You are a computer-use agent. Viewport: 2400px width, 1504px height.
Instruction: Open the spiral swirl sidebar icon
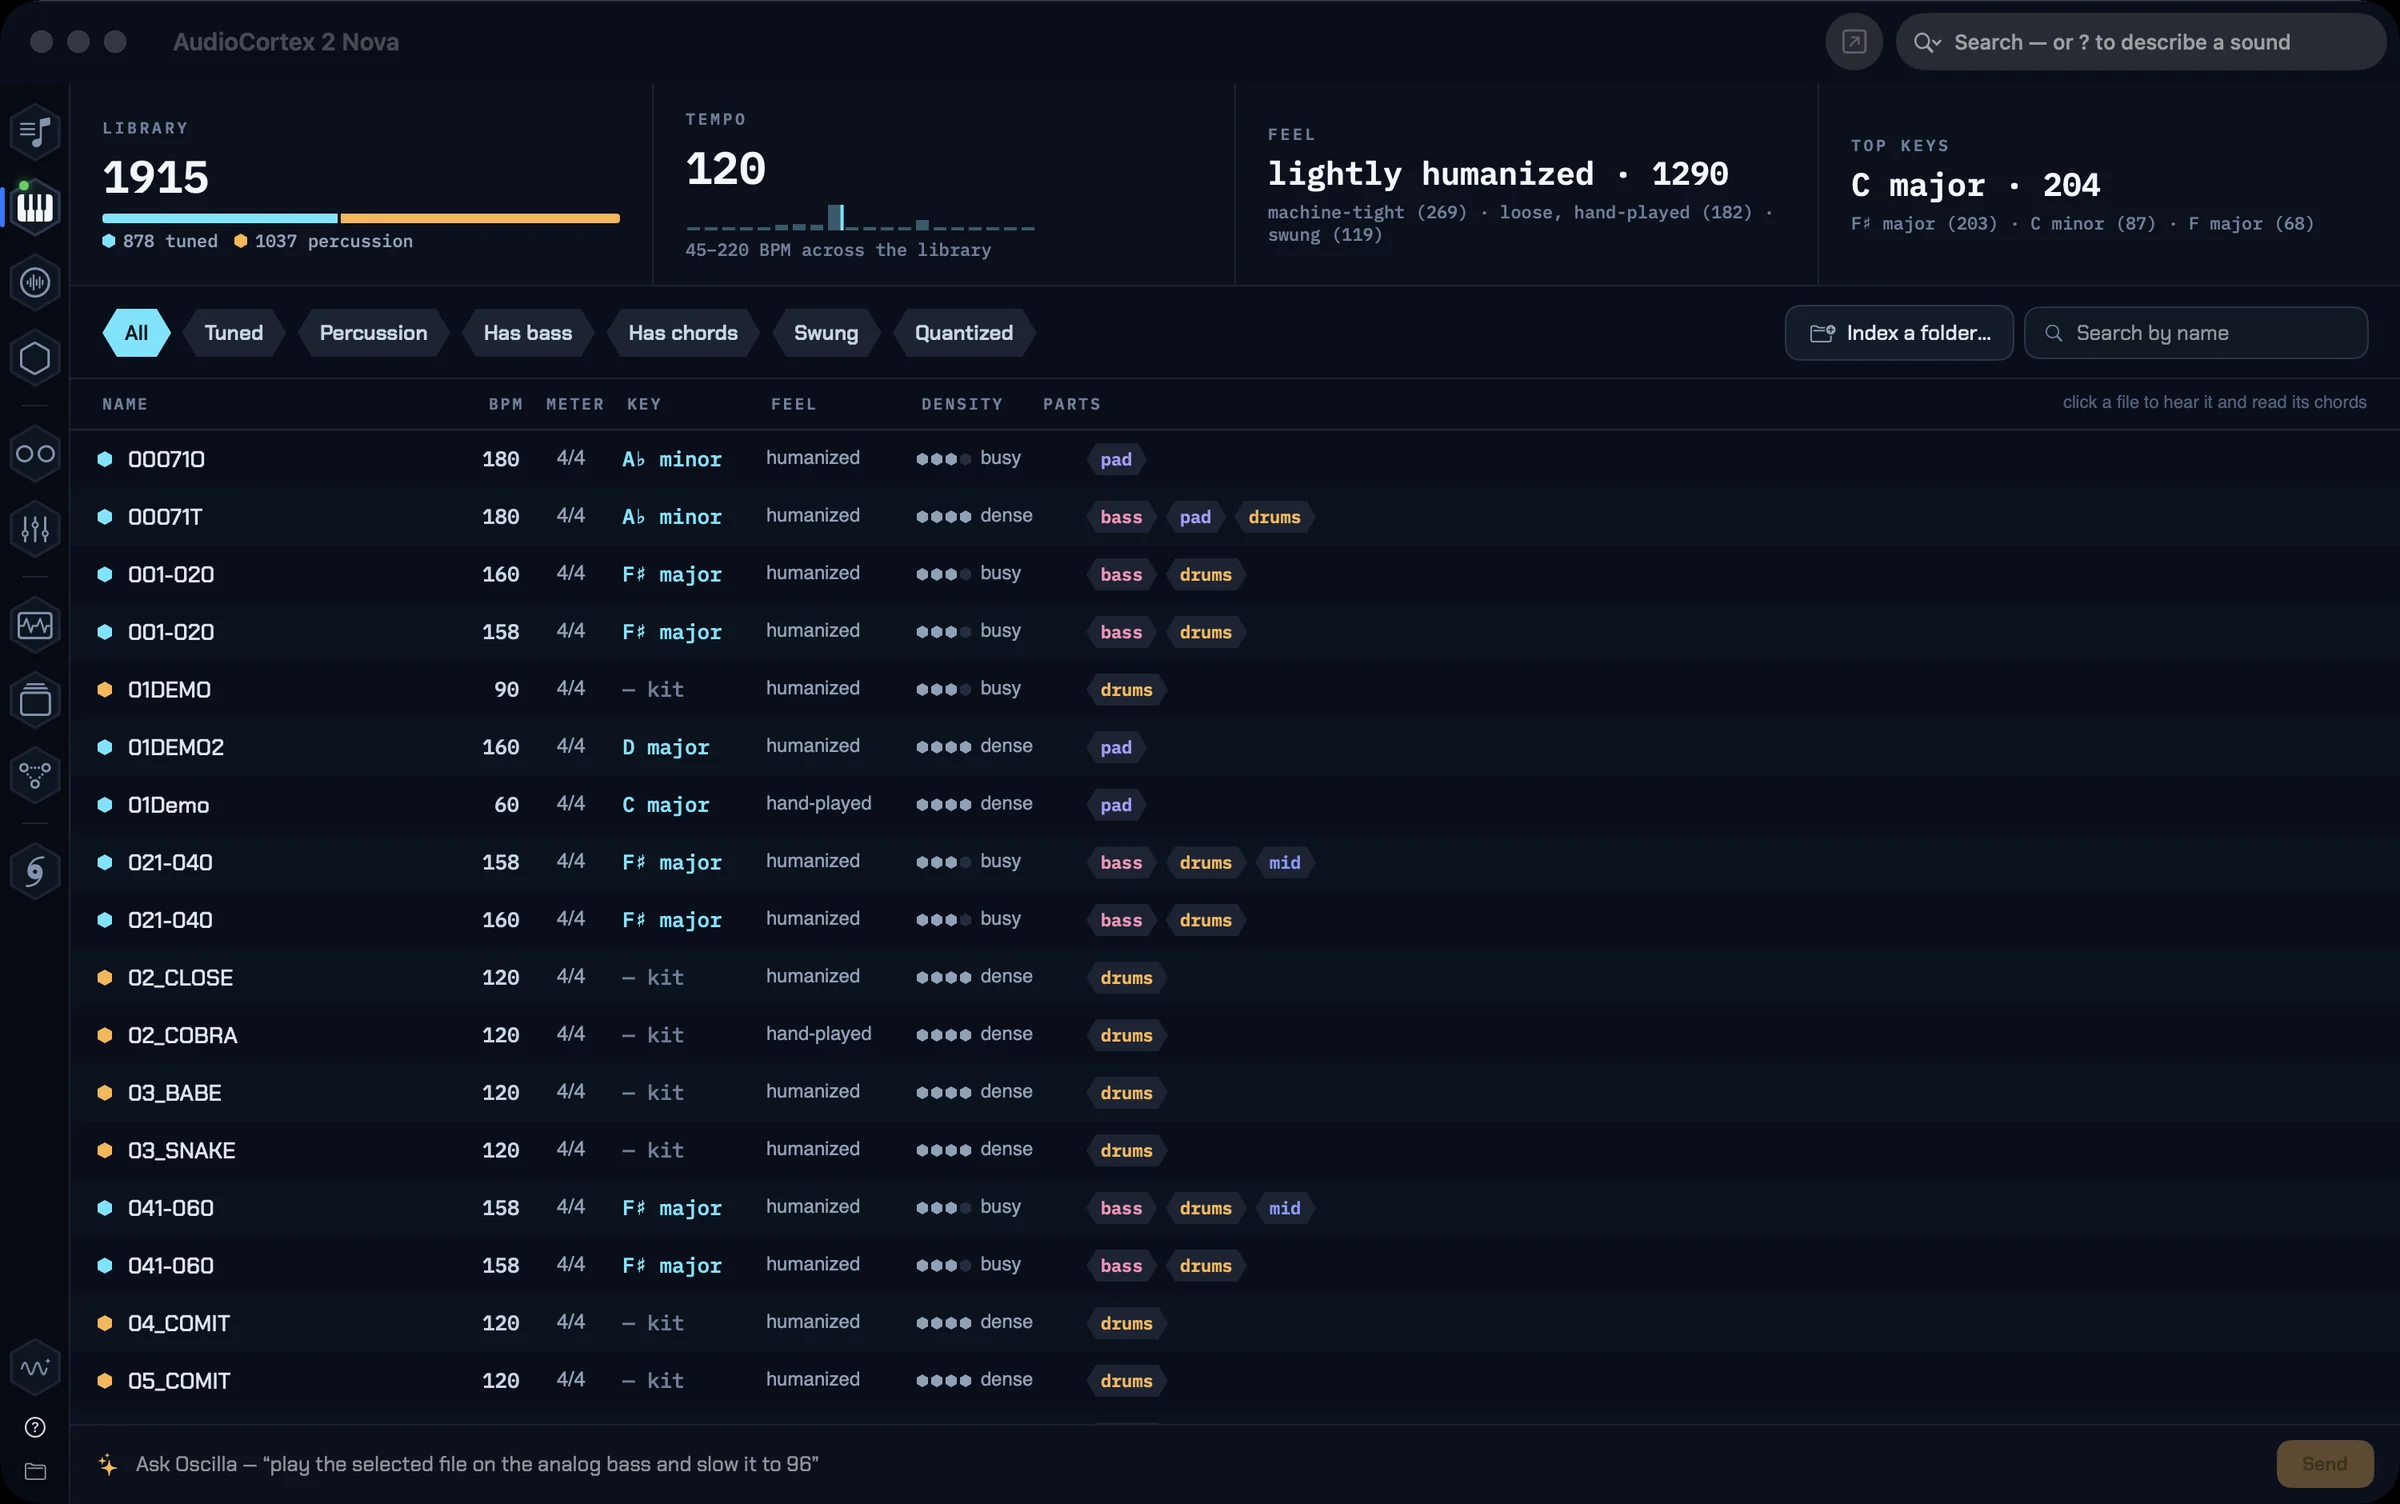[35, 872]
